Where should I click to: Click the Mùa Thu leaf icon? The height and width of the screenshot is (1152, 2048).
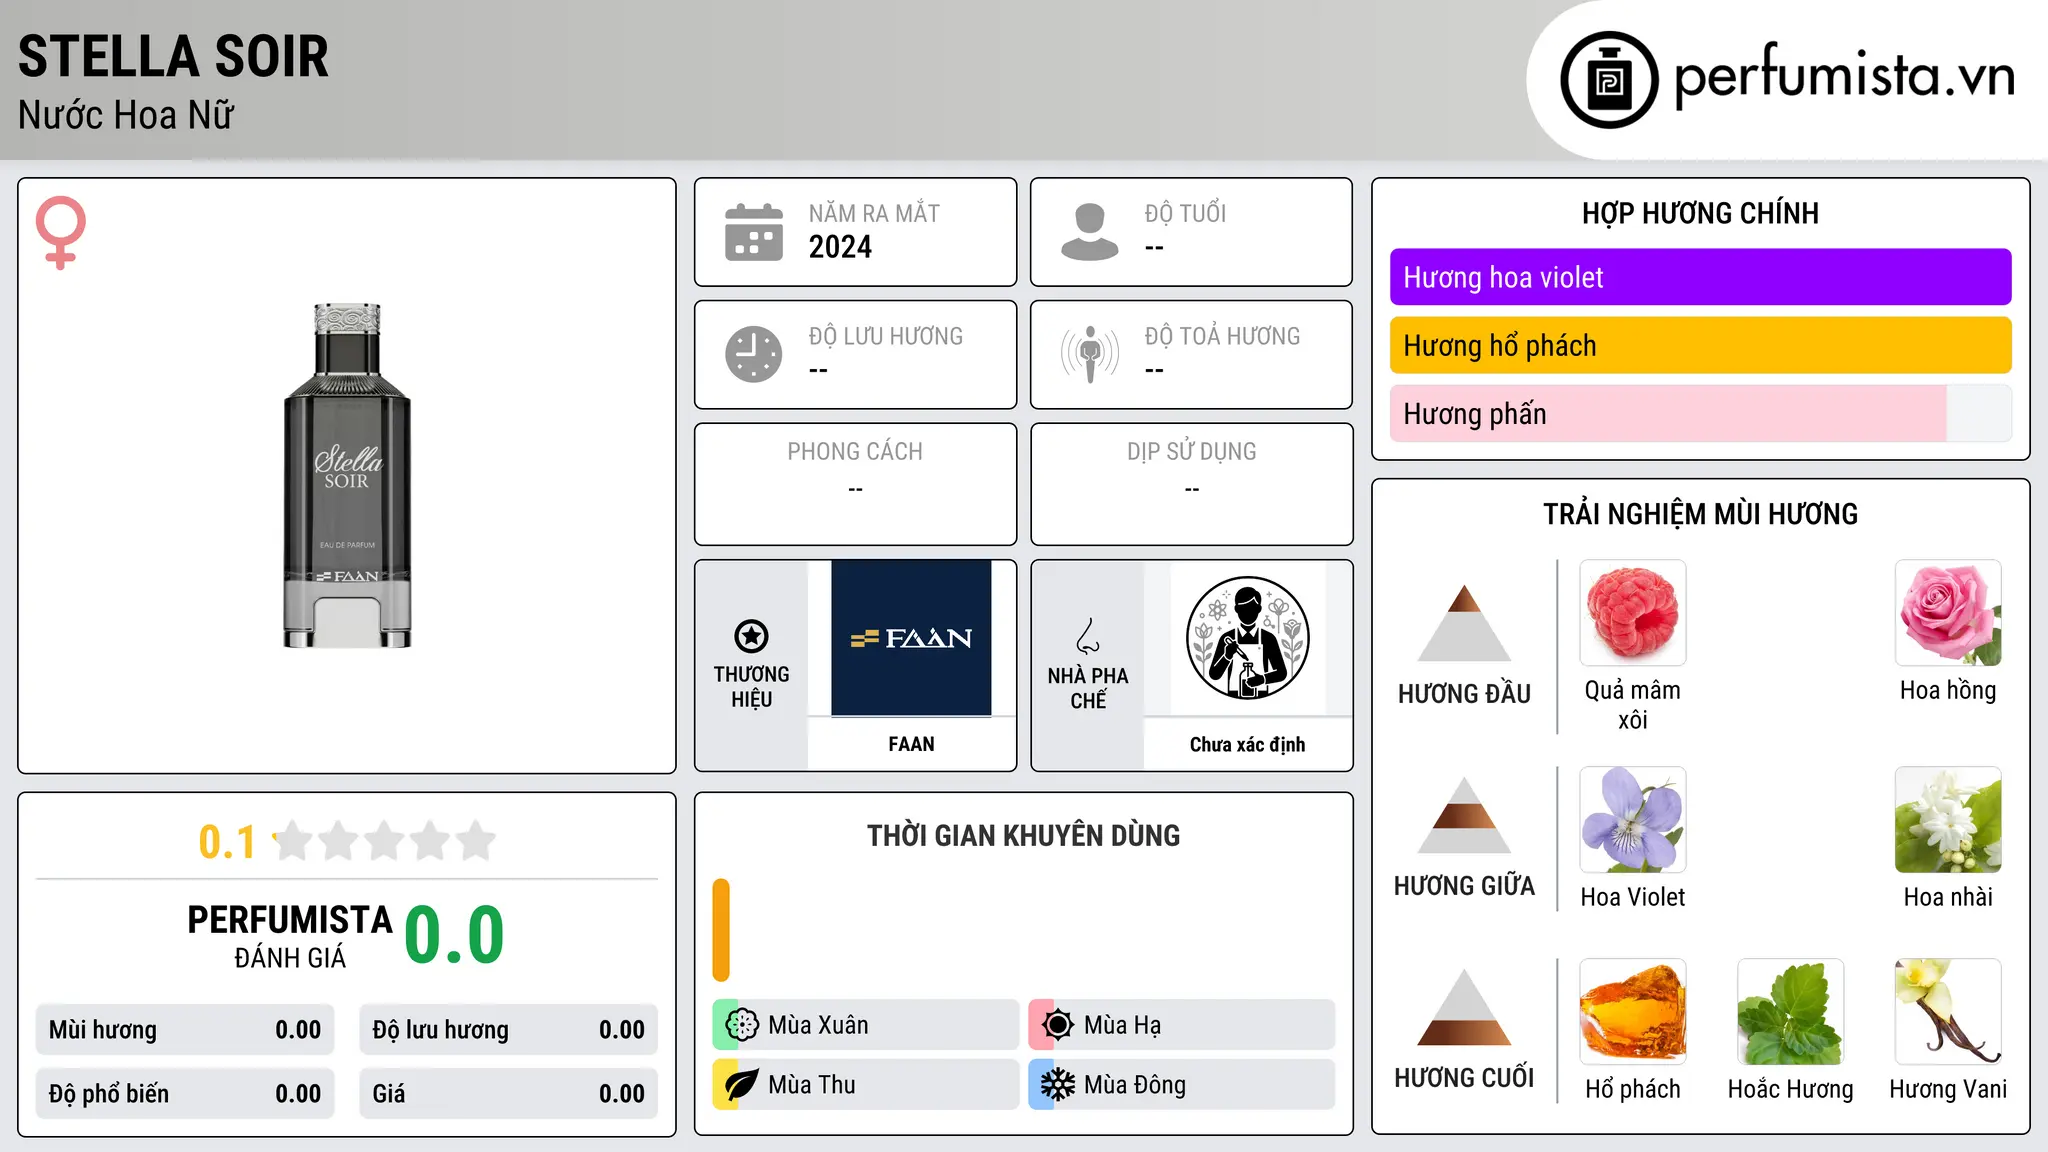click(x=742, y=1085)
